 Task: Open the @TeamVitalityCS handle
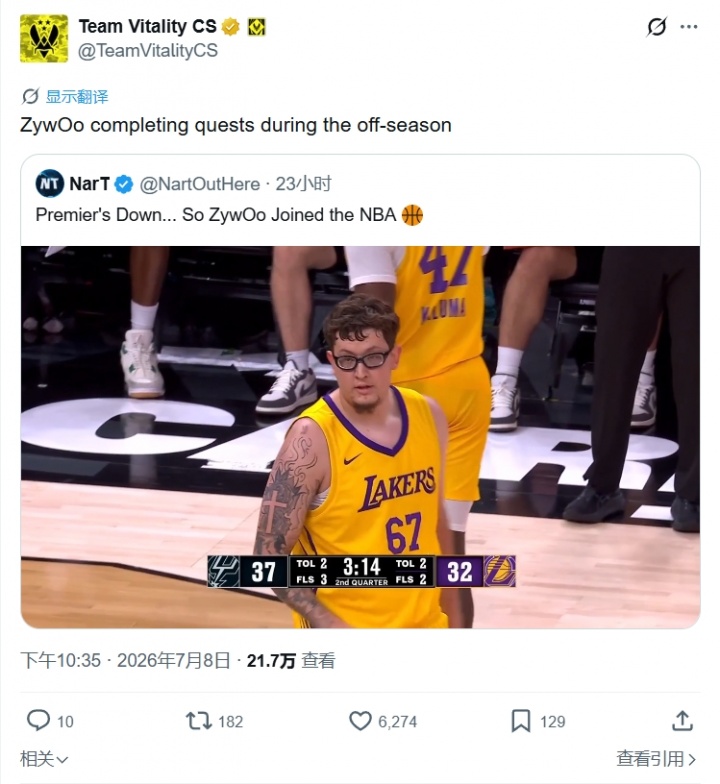tap(148, 50)
